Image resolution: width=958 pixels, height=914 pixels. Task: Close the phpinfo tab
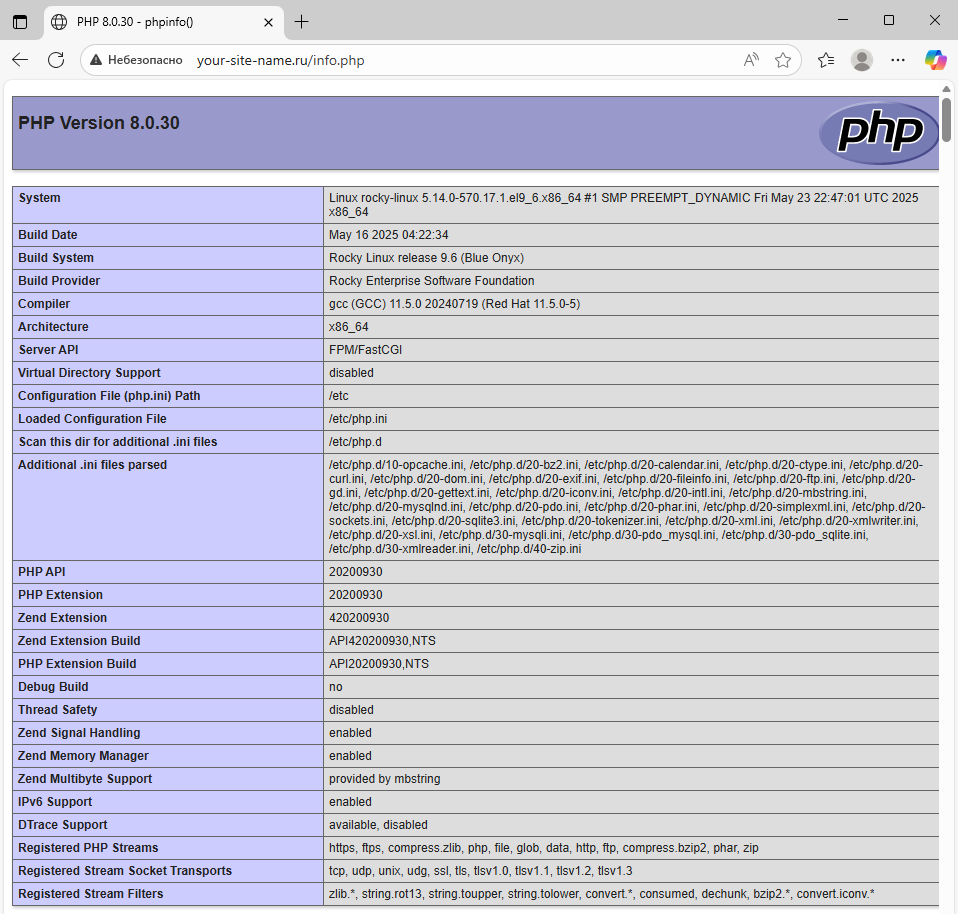[x=268, y=21]
